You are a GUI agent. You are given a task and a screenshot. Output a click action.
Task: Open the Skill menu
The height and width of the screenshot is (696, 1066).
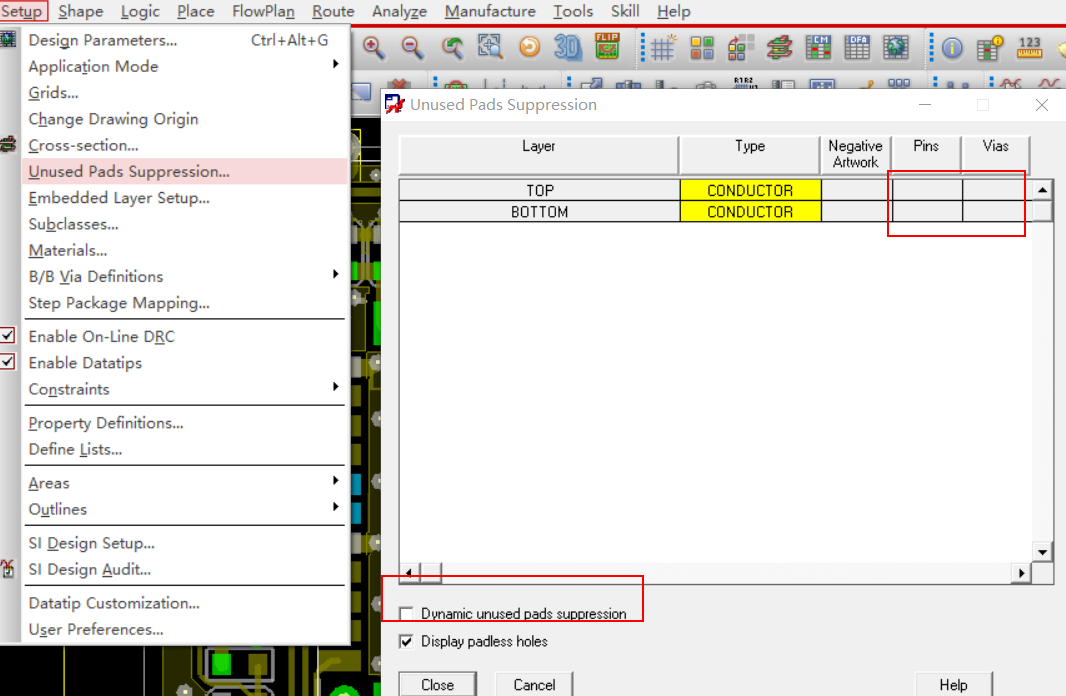(x=625, y=12)
